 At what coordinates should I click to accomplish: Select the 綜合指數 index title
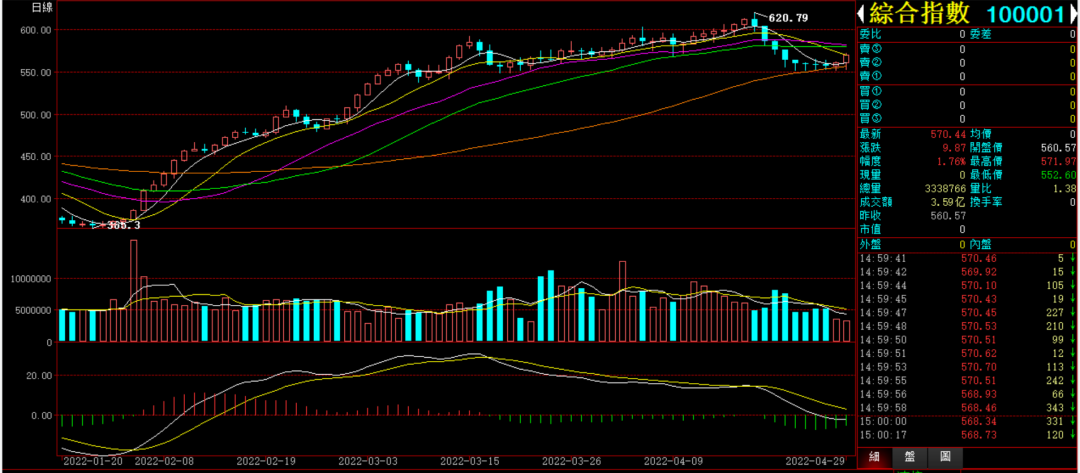[920, 13]
